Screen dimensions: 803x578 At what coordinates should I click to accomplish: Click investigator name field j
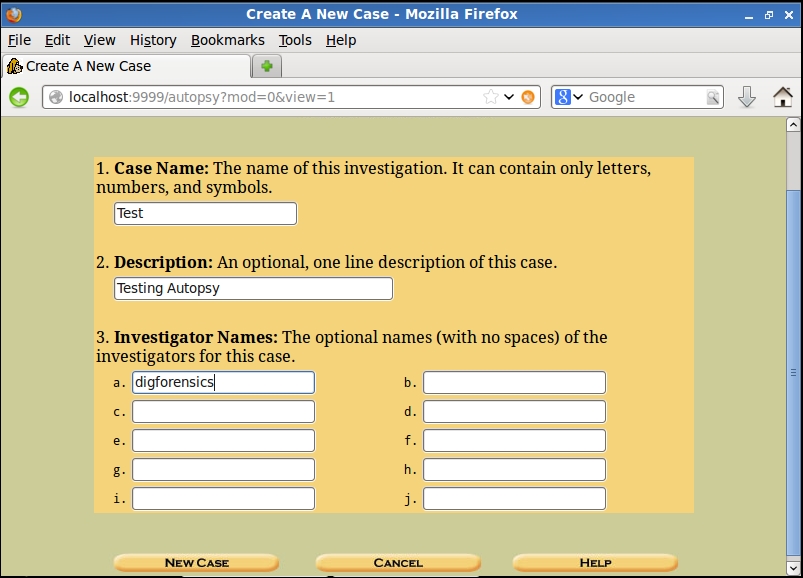pyautogui.click(x=514, y=499)
